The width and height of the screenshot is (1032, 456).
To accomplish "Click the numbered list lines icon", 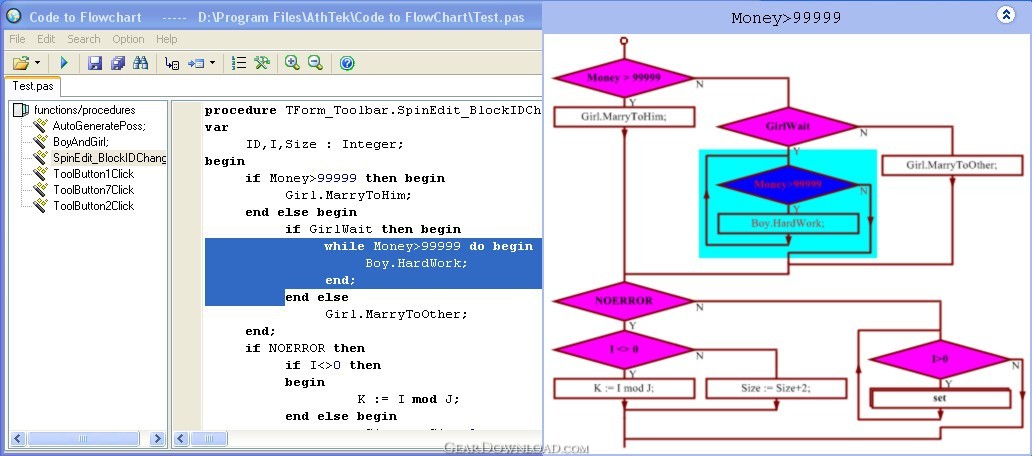I will (x=239, y=63).
